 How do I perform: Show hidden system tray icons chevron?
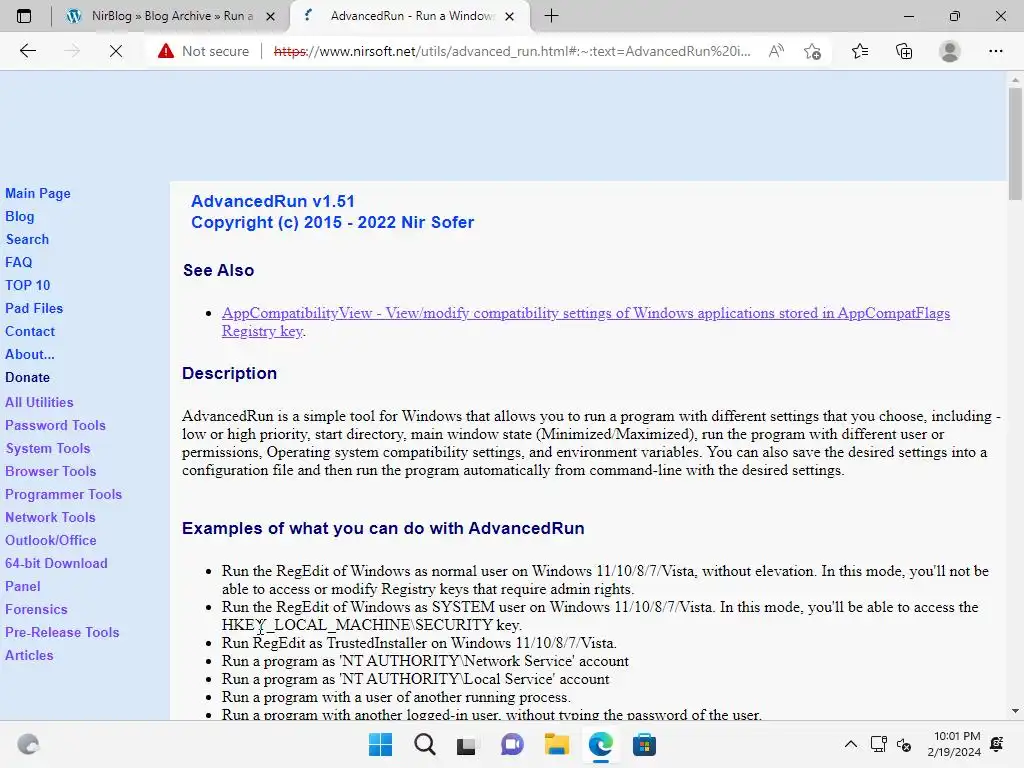pyautogui.click(x=850, y=744)
